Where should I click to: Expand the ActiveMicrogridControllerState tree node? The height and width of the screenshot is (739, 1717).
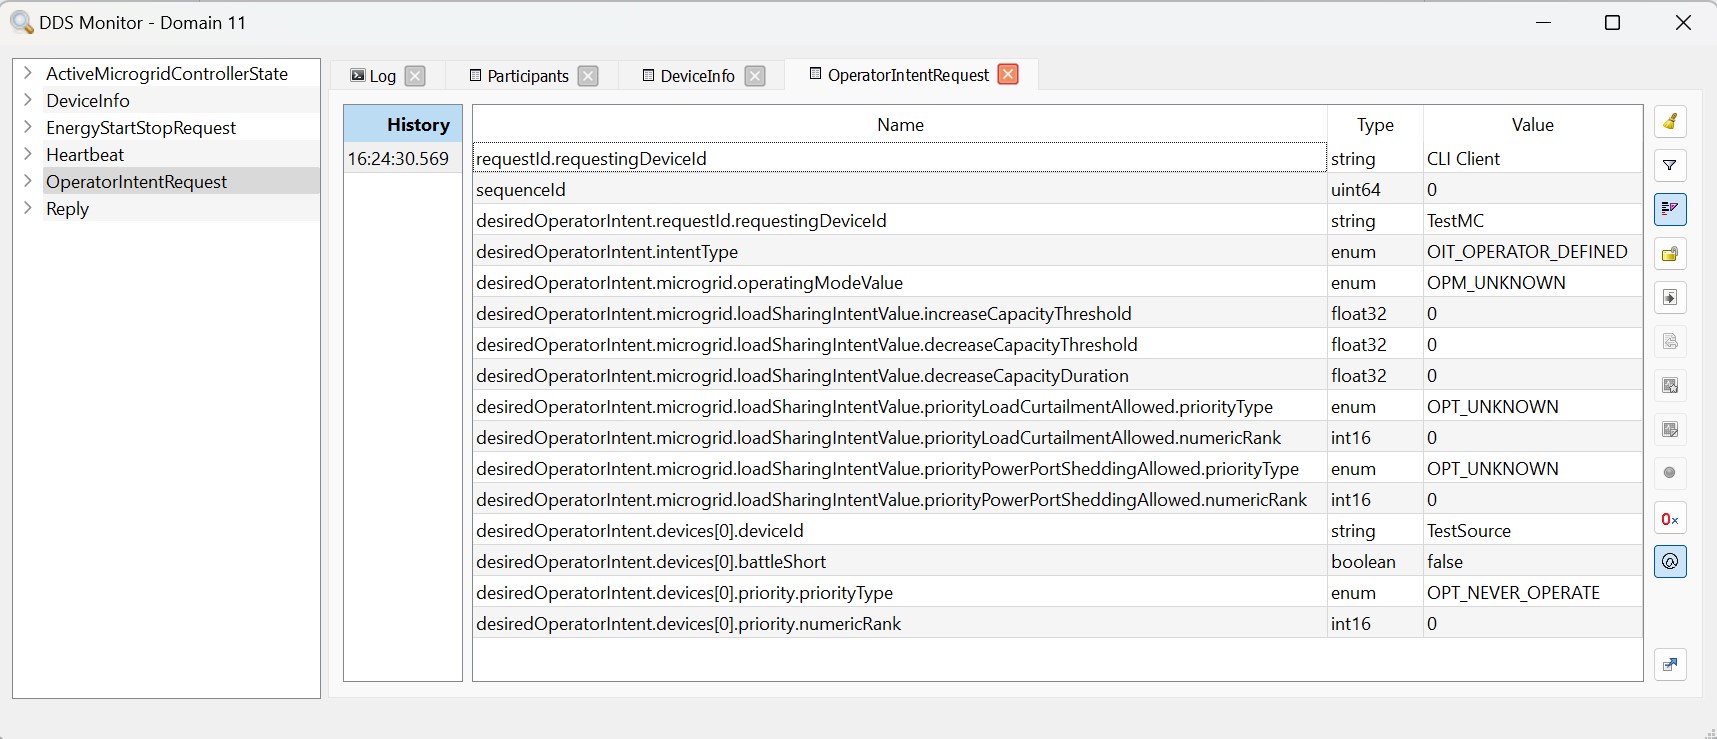click(28, 73)
